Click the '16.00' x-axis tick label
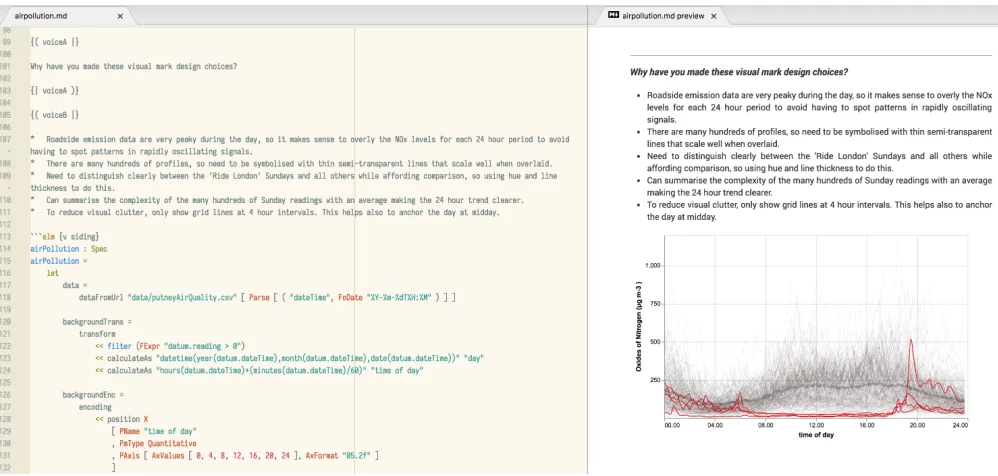This screenshot has height=476, width=998. point(866,425)
